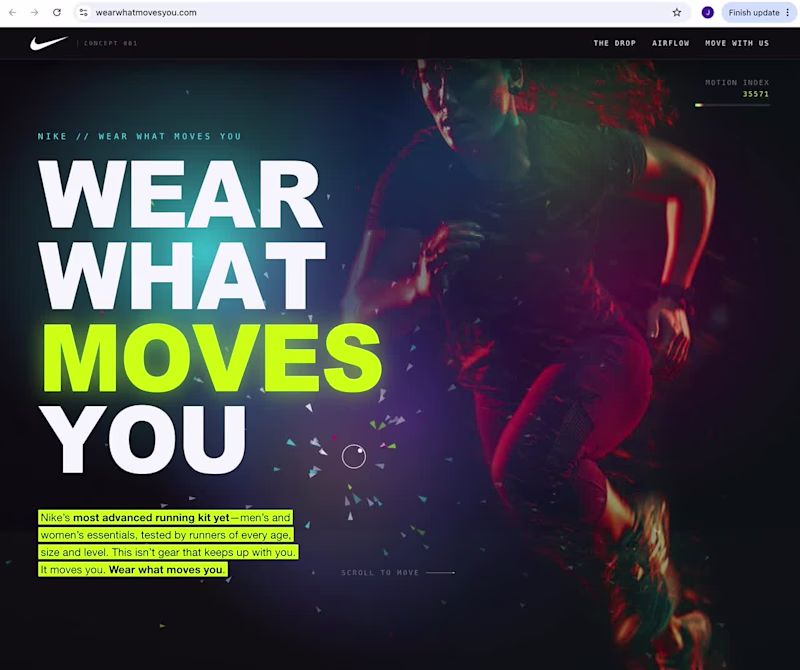Click the CONCEPT 001 label
Screen dimensions: 800x670
click(111, 43)
